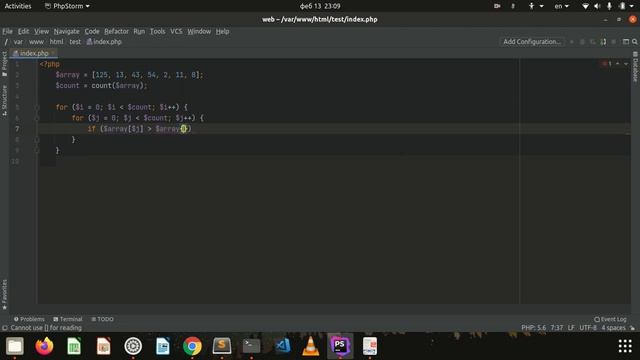The height and width of the screenshot is (360, 640).
Task: Open the en keyboard layout dropdown
Action: click(561, 6)
